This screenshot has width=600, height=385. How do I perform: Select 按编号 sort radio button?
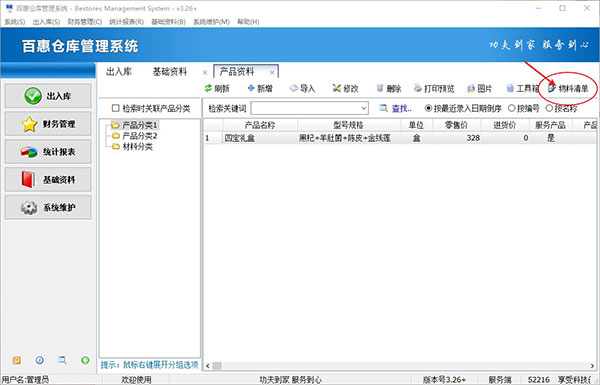512,108
